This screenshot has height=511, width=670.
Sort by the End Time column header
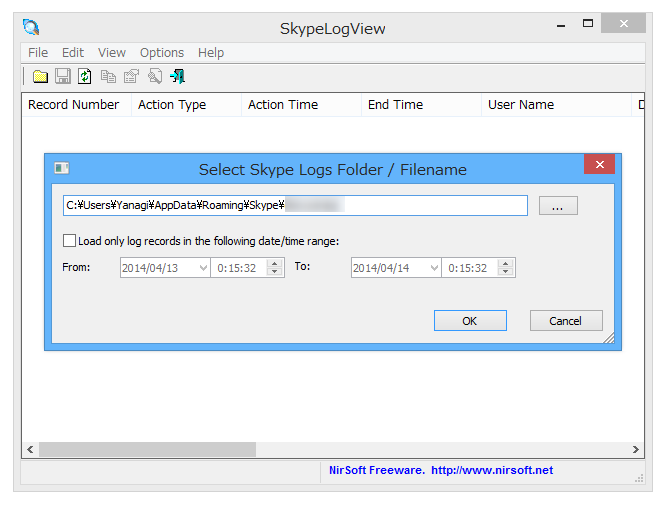point(421,105)
